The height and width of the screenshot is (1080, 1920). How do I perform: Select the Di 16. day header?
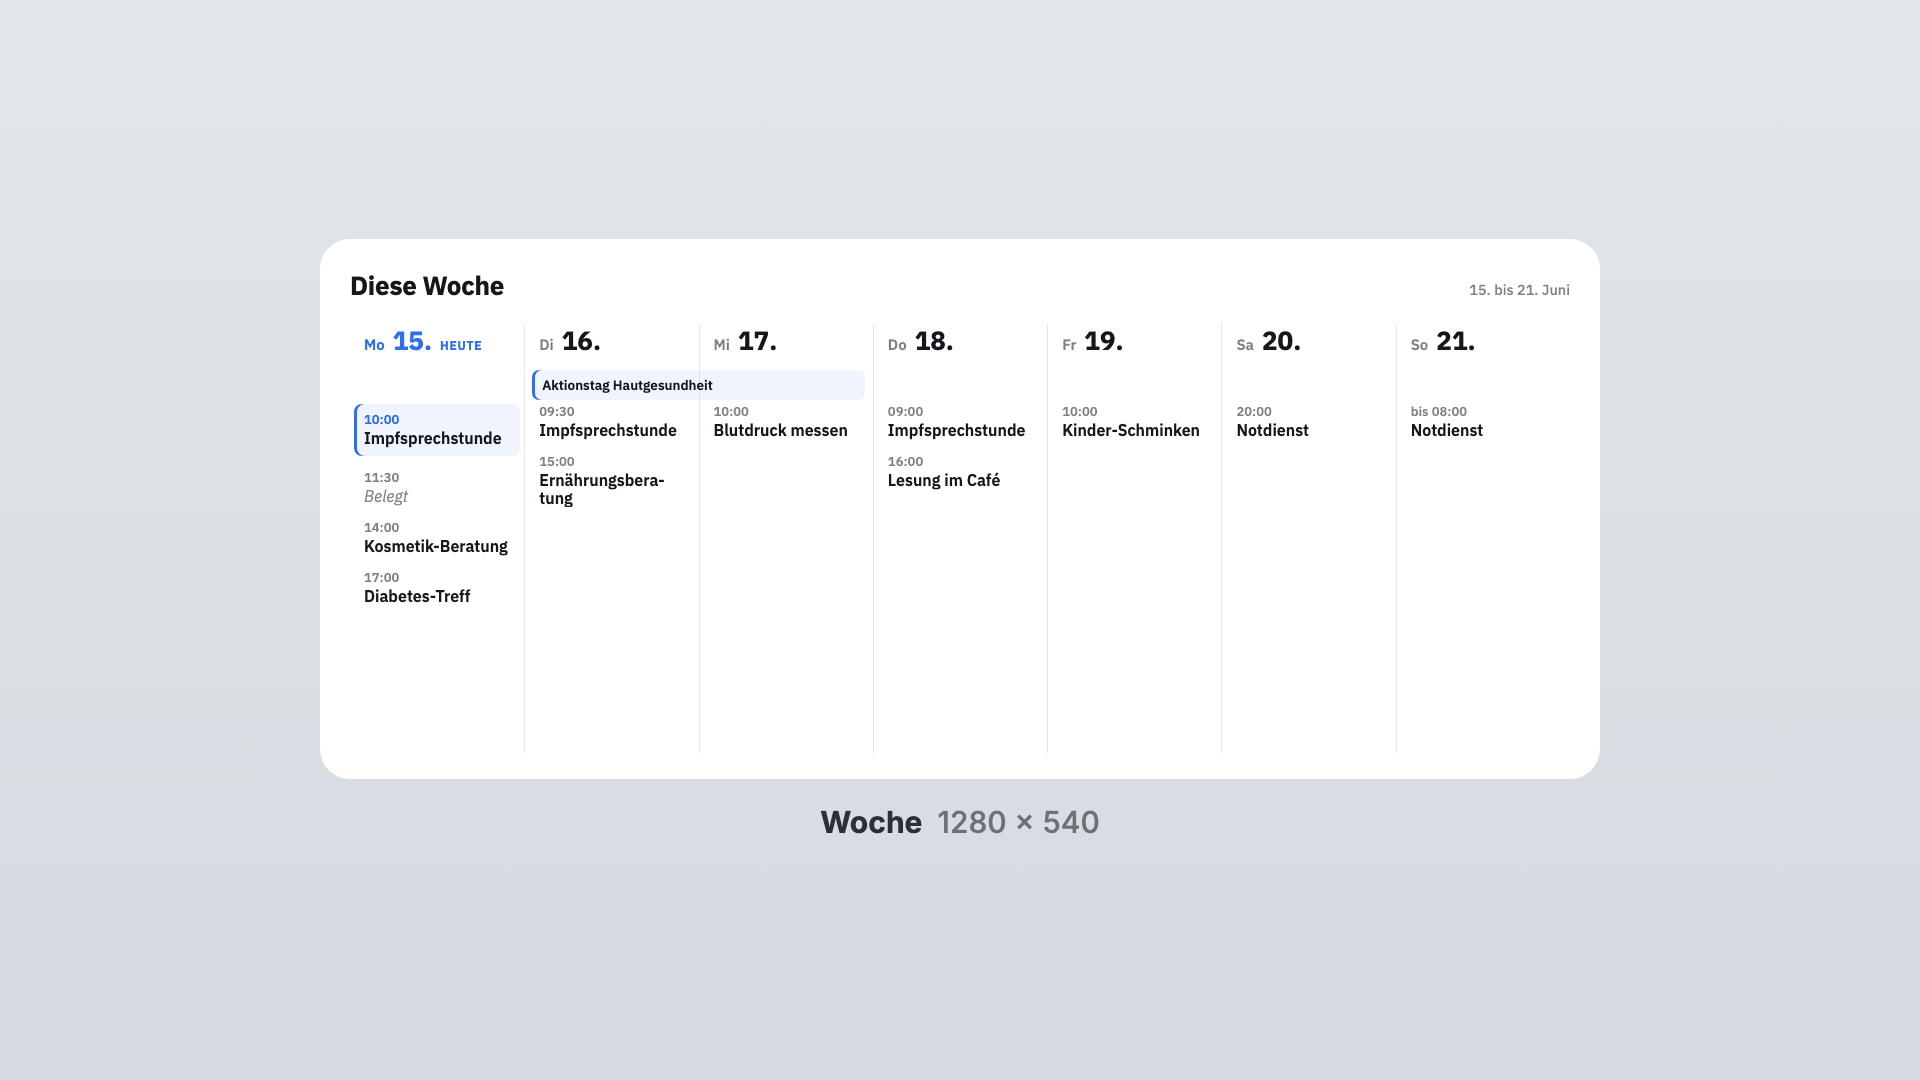pos(570,342)
